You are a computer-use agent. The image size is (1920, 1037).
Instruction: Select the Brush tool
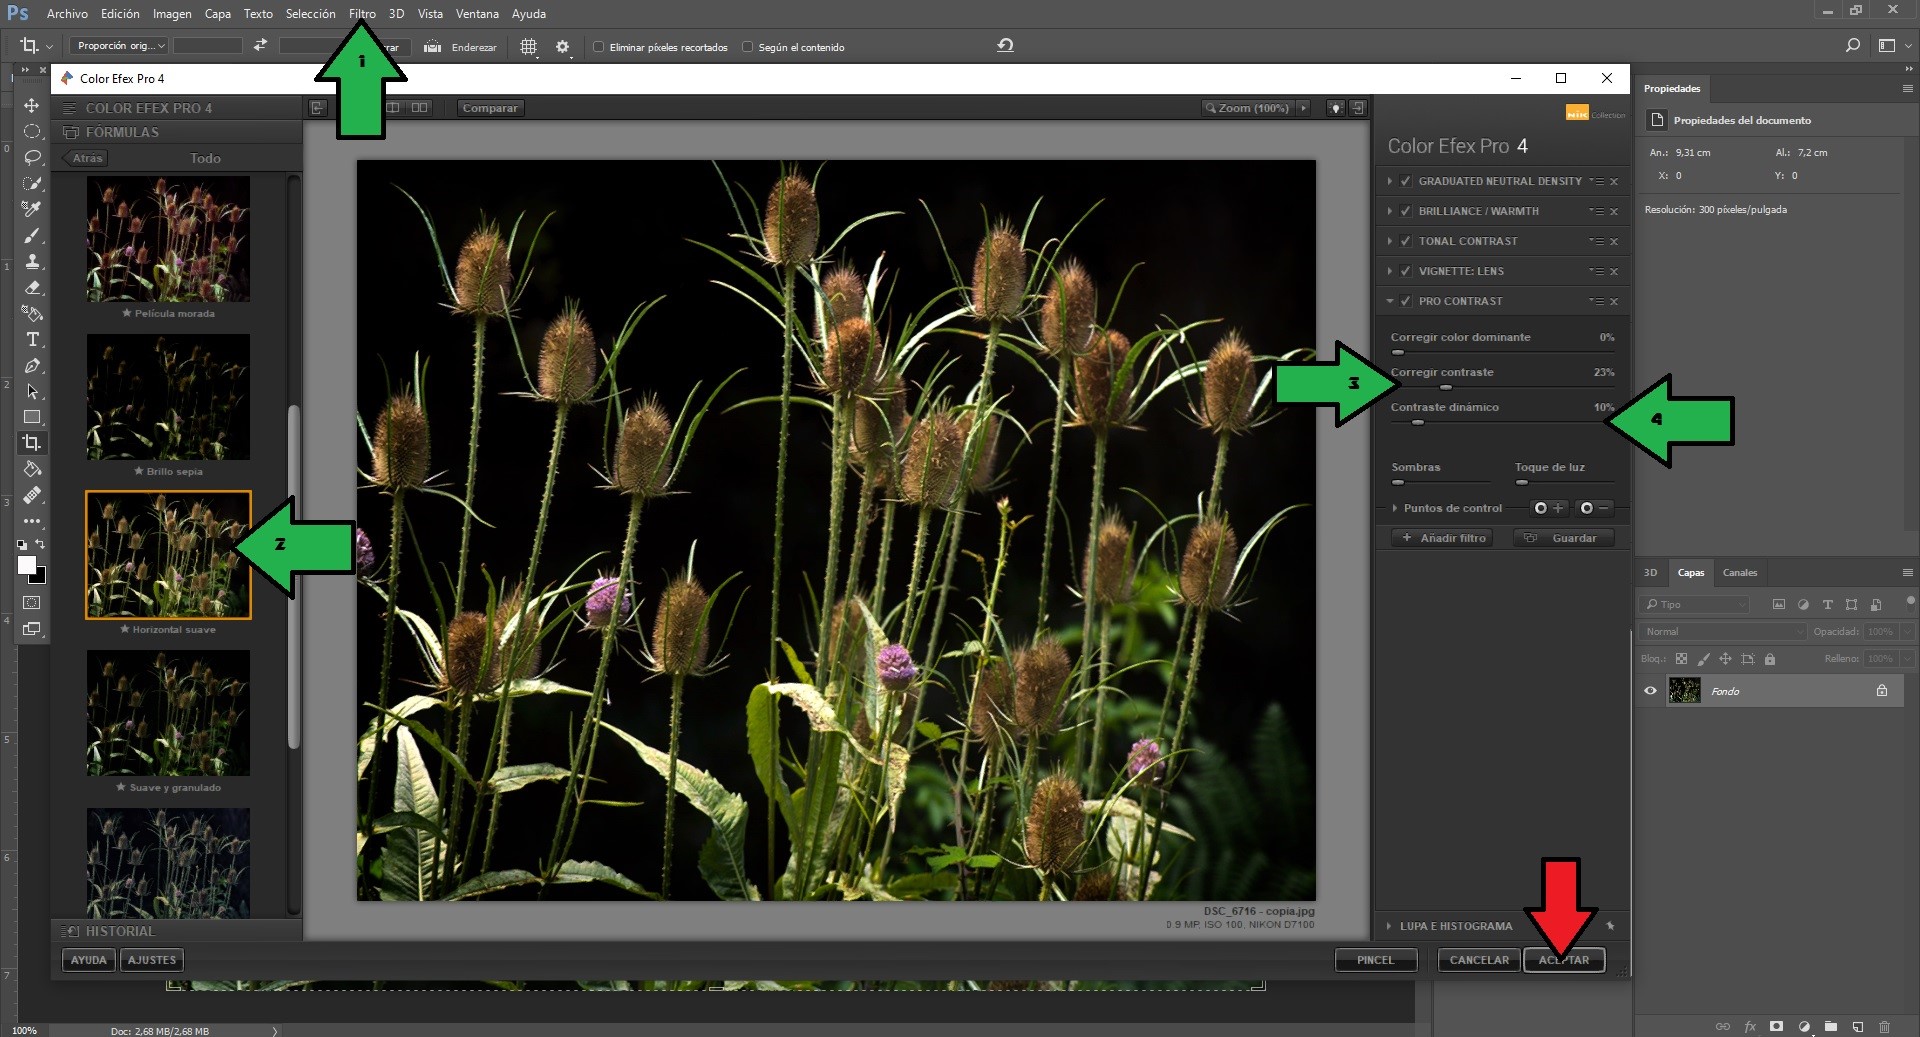click(32, 236)
